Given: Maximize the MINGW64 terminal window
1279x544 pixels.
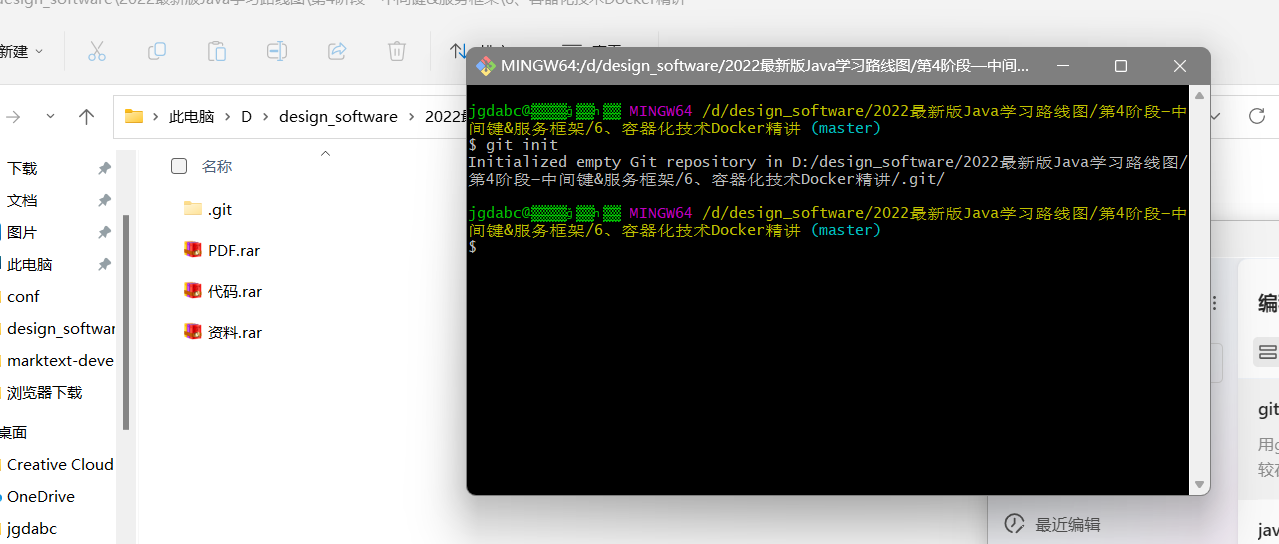Looking at the screenshot, I should point(1121,66).
